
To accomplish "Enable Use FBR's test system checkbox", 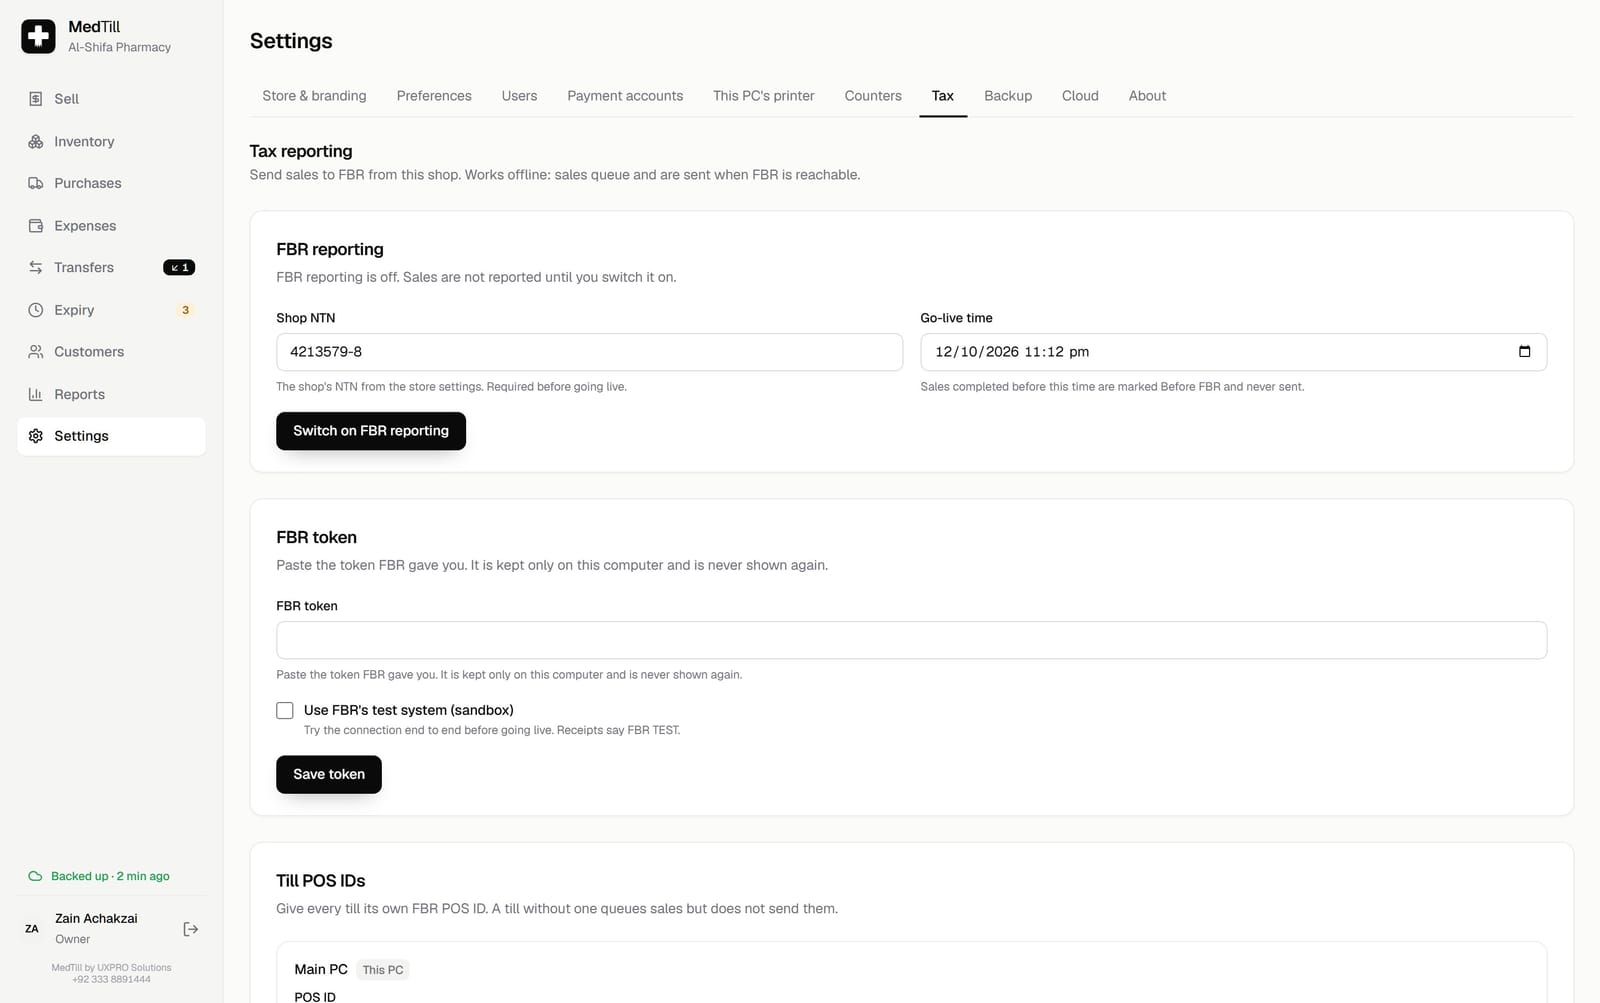I will [285, 711].
